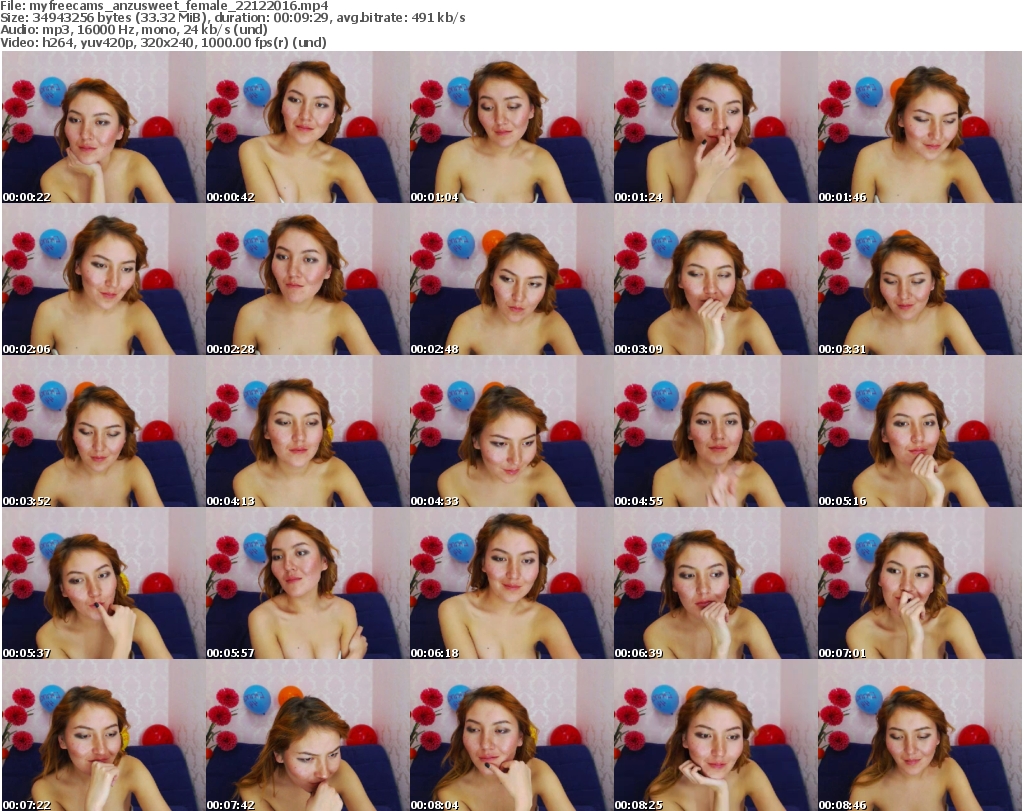Pick the frame at 00:01:46
Screen dimensions: 1024x811
pos(919,128)
